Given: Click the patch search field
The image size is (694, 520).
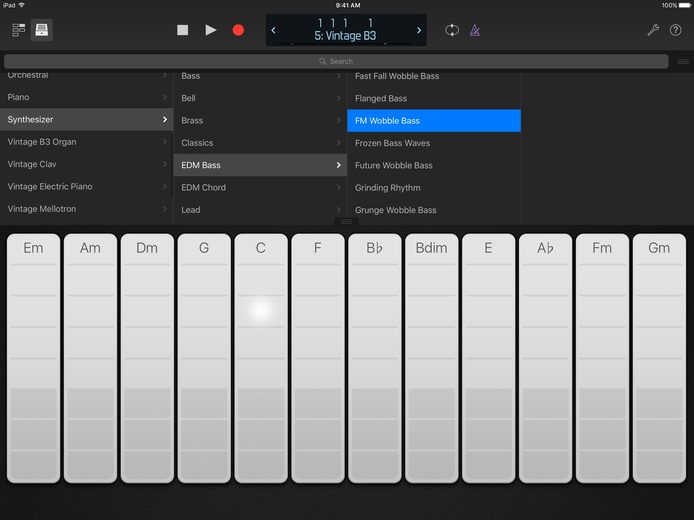Looking at the screenshot, I should tap(336, 61).
